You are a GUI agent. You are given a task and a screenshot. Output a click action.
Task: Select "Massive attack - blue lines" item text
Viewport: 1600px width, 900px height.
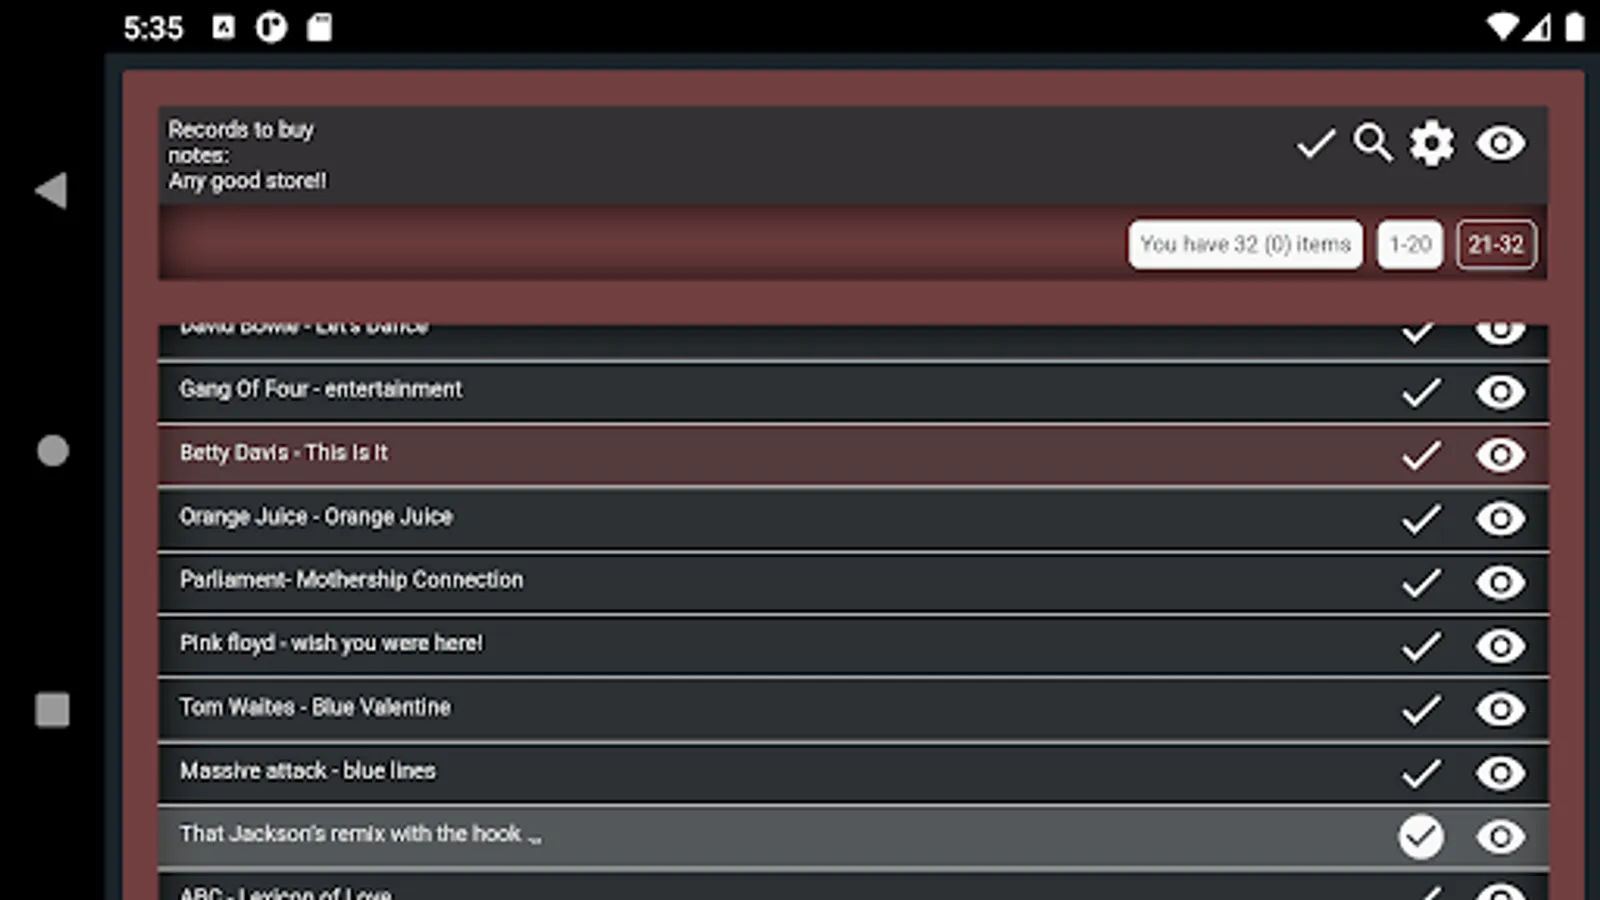tap(308, 771)
